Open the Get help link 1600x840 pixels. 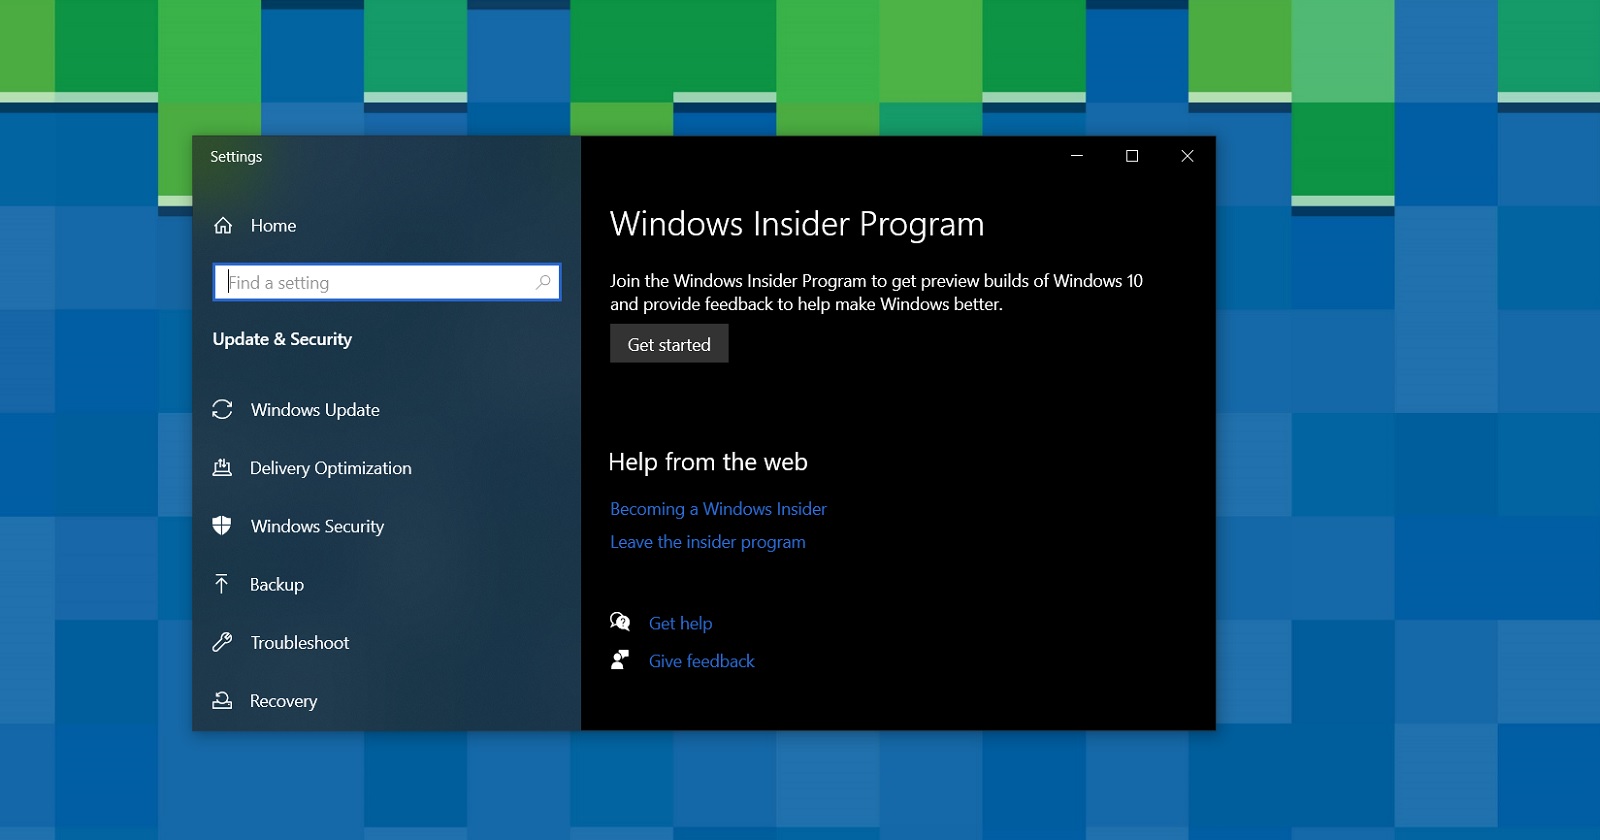click(680, 623)
